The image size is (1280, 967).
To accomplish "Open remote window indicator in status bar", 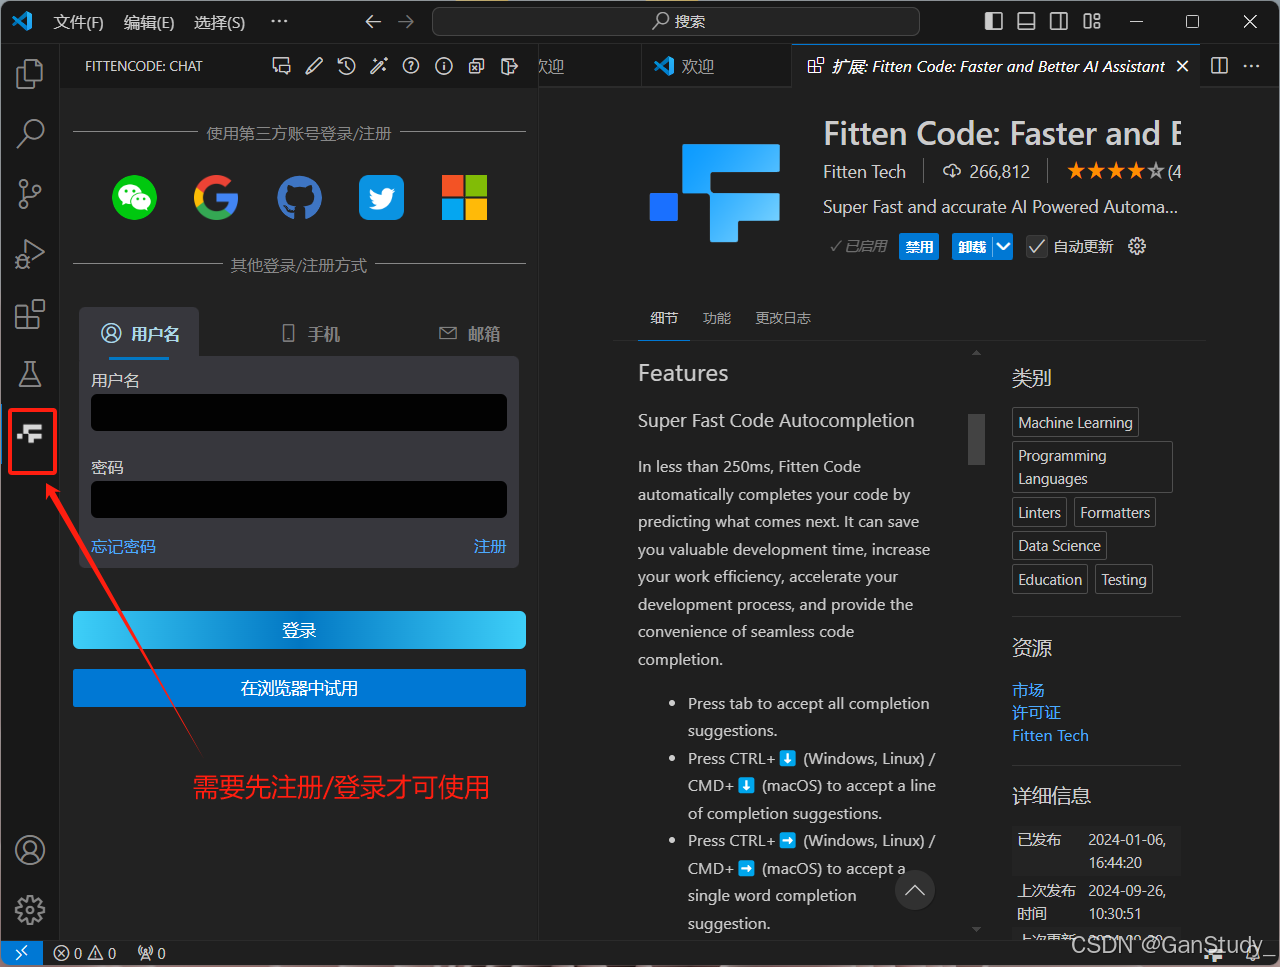I will click(21, 953).
